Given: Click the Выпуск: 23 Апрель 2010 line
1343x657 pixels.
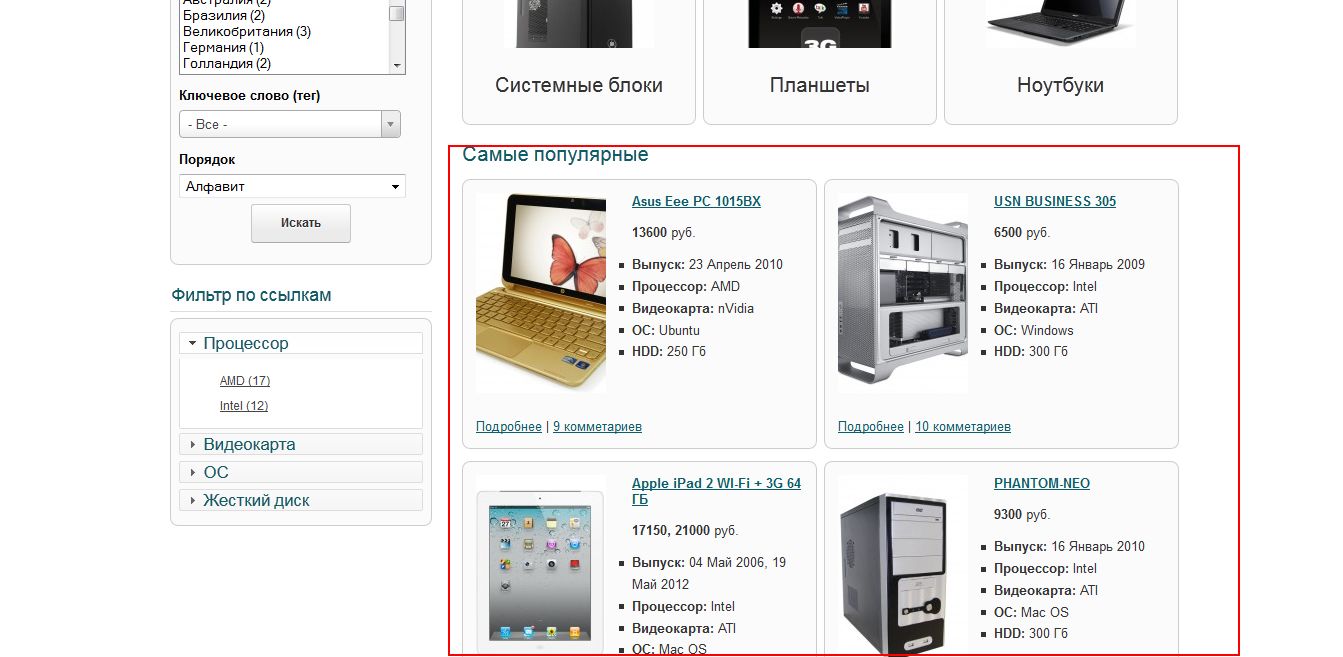Looking at the screenshot, I should [707, 265].
